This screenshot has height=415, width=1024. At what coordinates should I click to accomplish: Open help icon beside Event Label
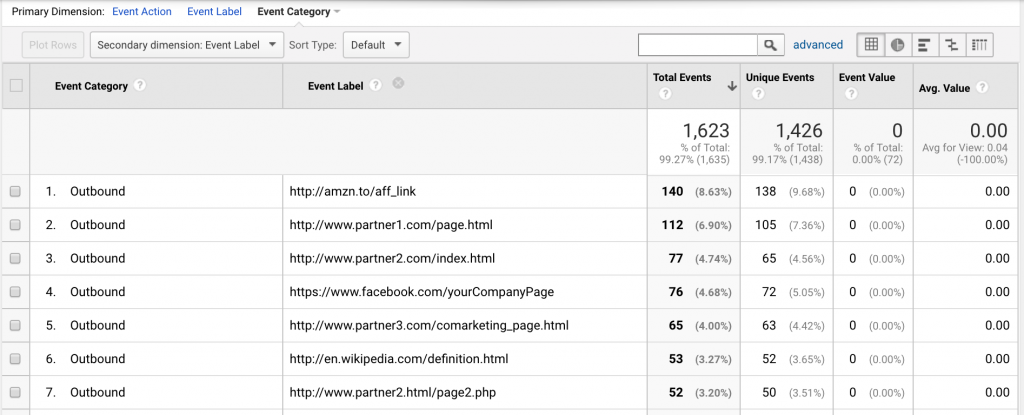375,86
